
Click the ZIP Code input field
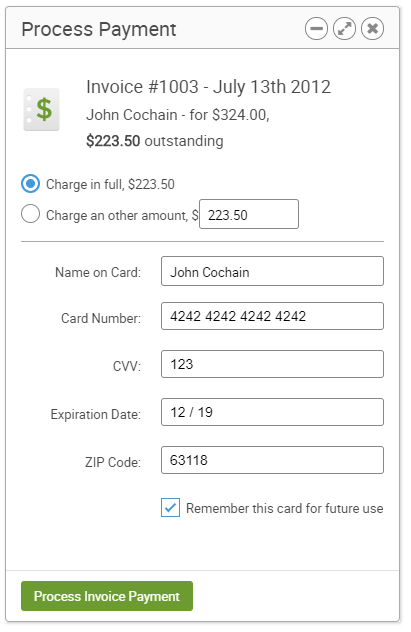pos(272,460)
